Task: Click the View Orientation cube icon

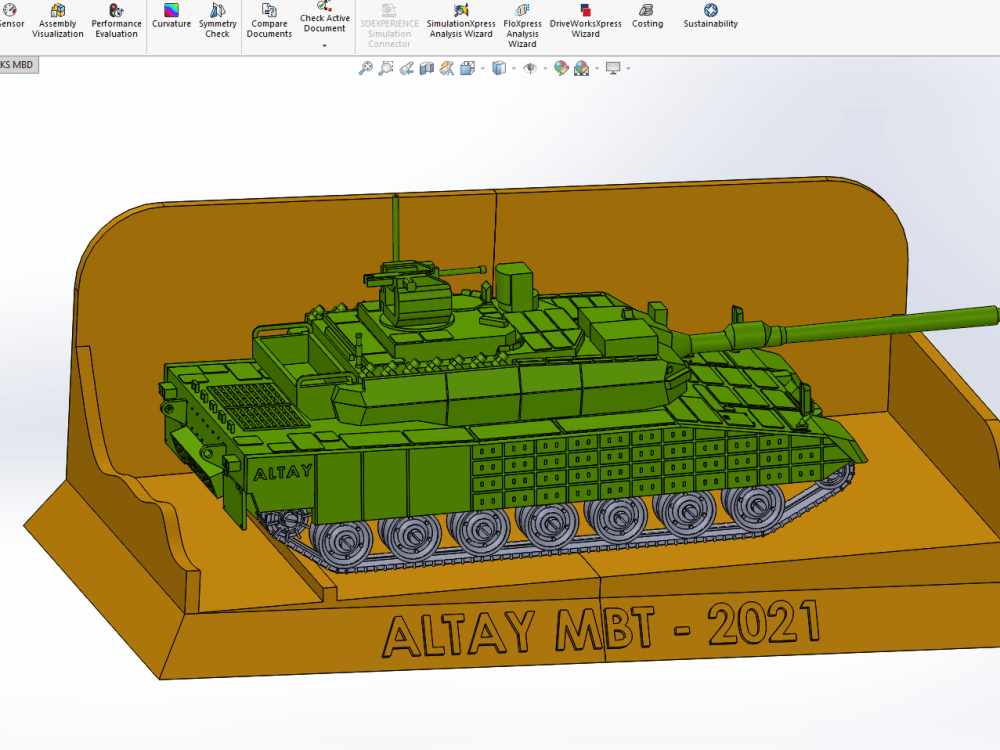Action: 467,68
